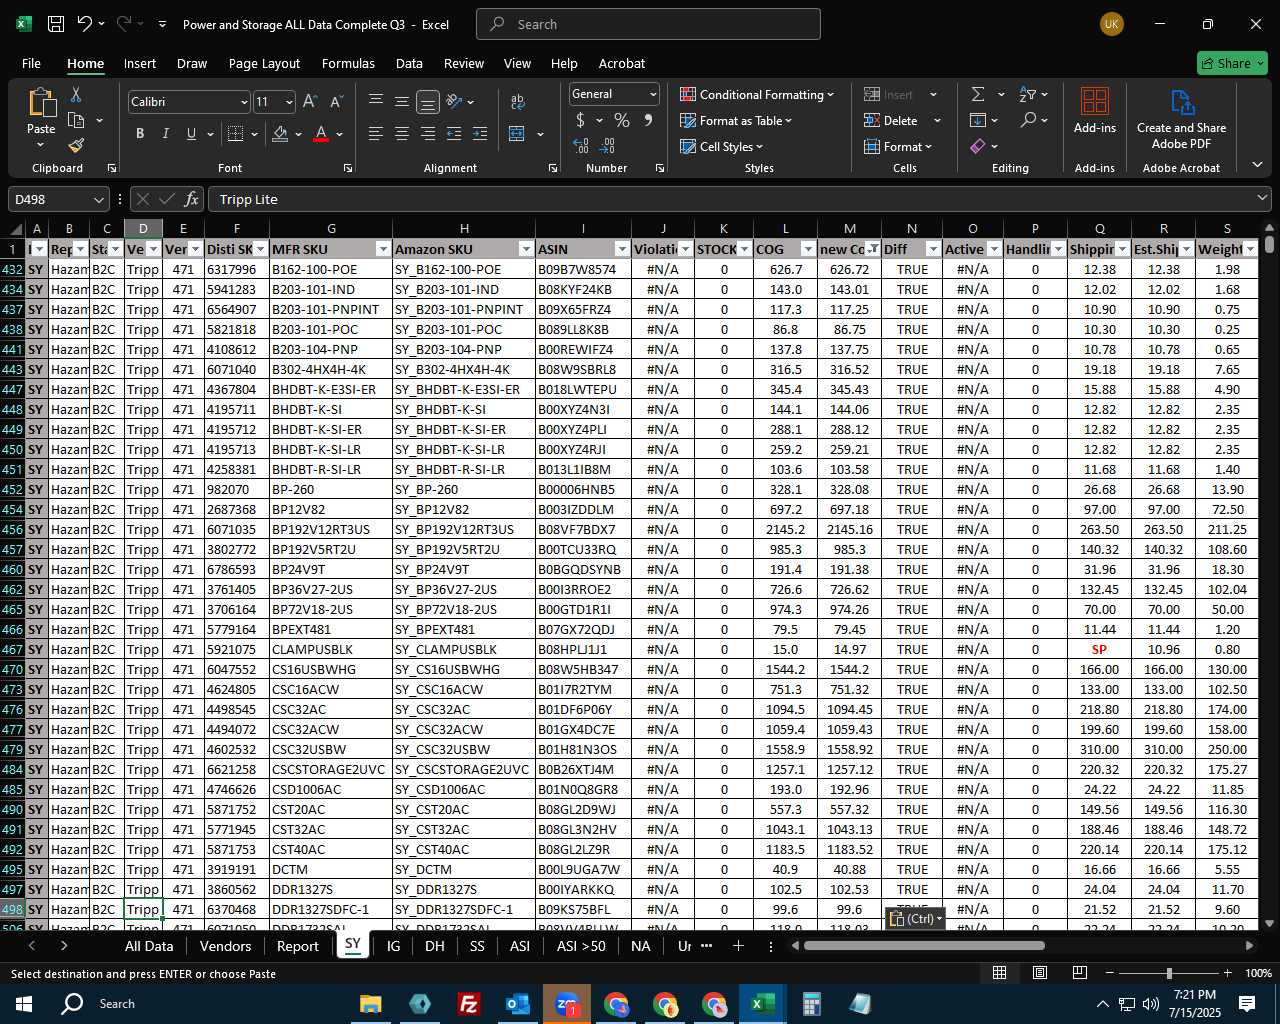
Task: Click the Share button
Action: [1232, 63]
